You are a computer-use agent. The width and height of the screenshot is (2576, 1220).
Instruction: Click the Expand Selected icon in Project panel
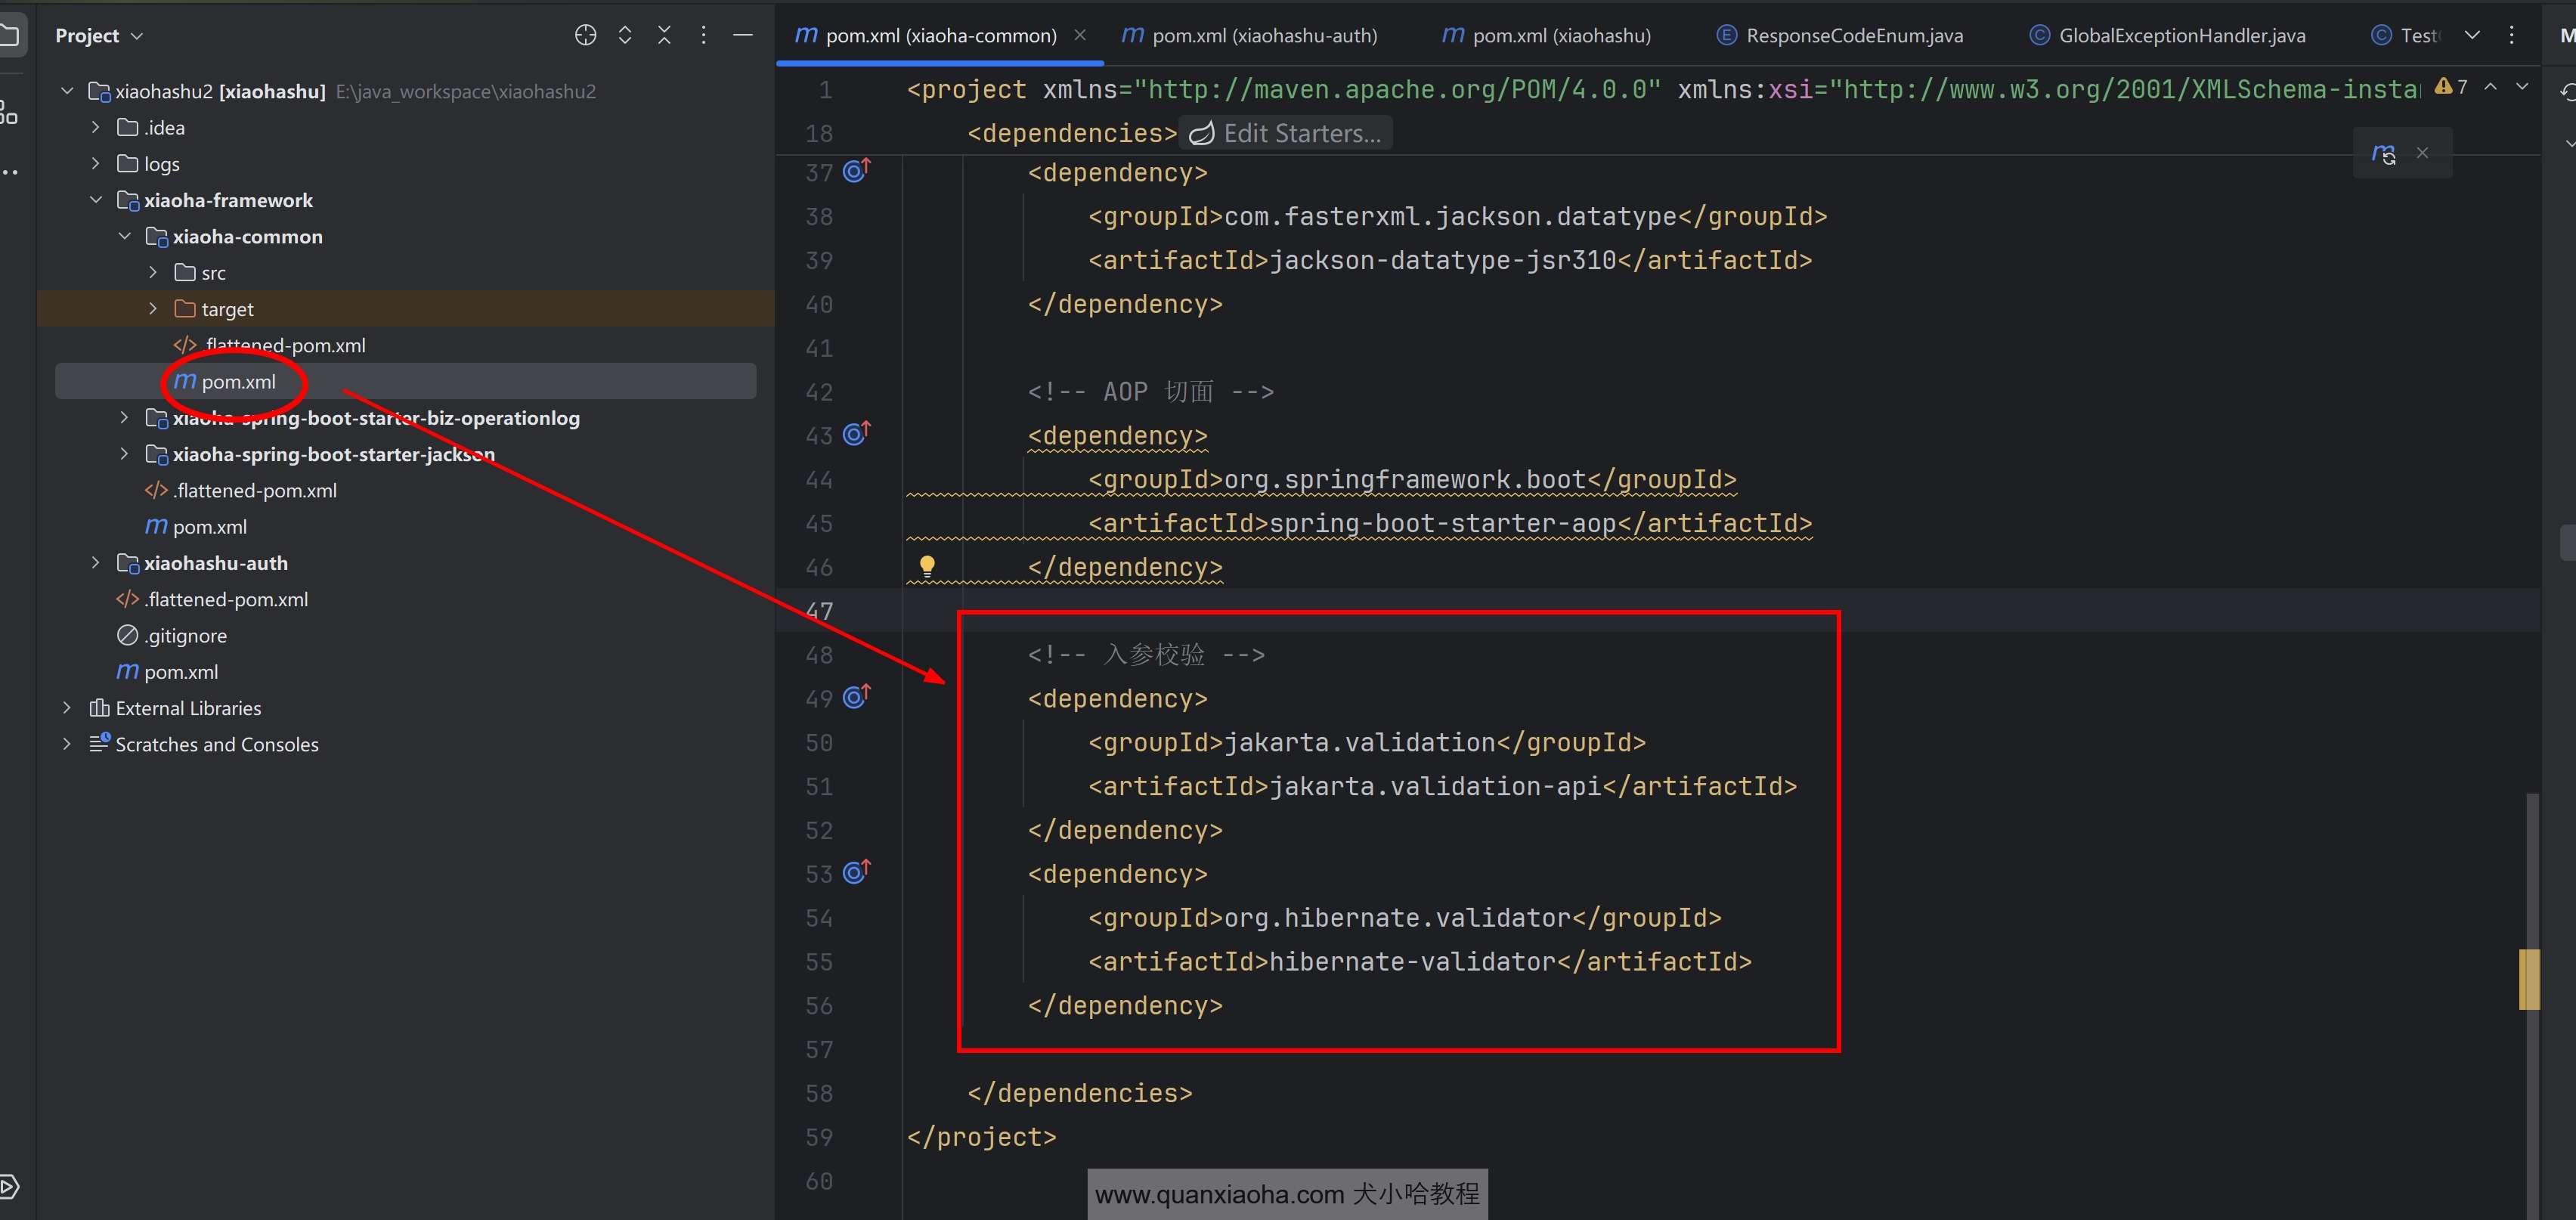(x=625, y=36)
